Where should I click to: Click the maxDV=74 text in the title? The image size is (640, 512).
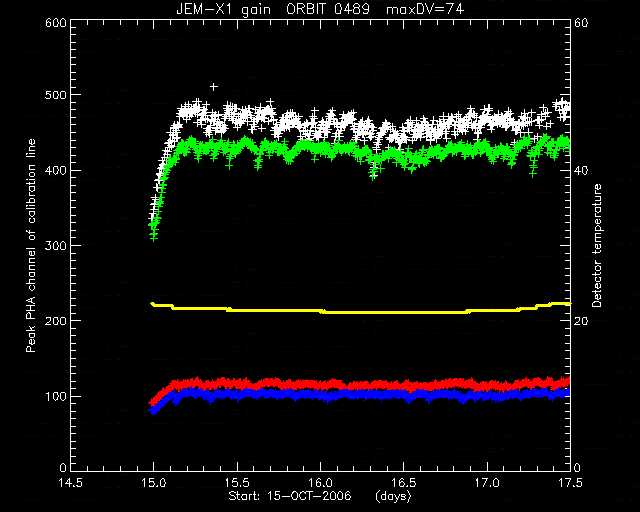(425, 9)
